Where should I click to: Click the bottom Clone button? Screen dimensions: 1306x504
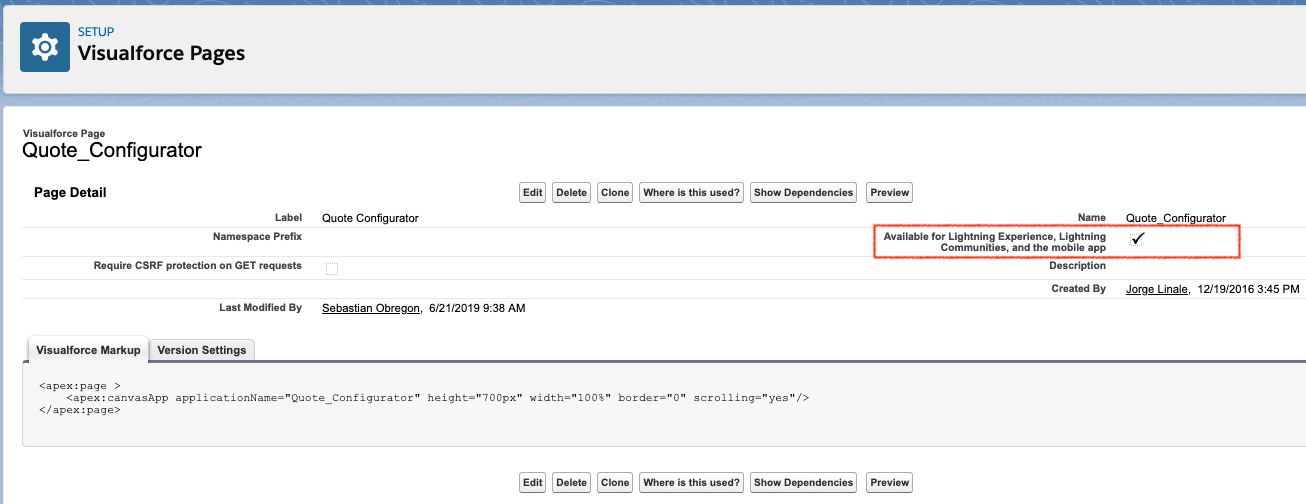(x=616, y=482)
